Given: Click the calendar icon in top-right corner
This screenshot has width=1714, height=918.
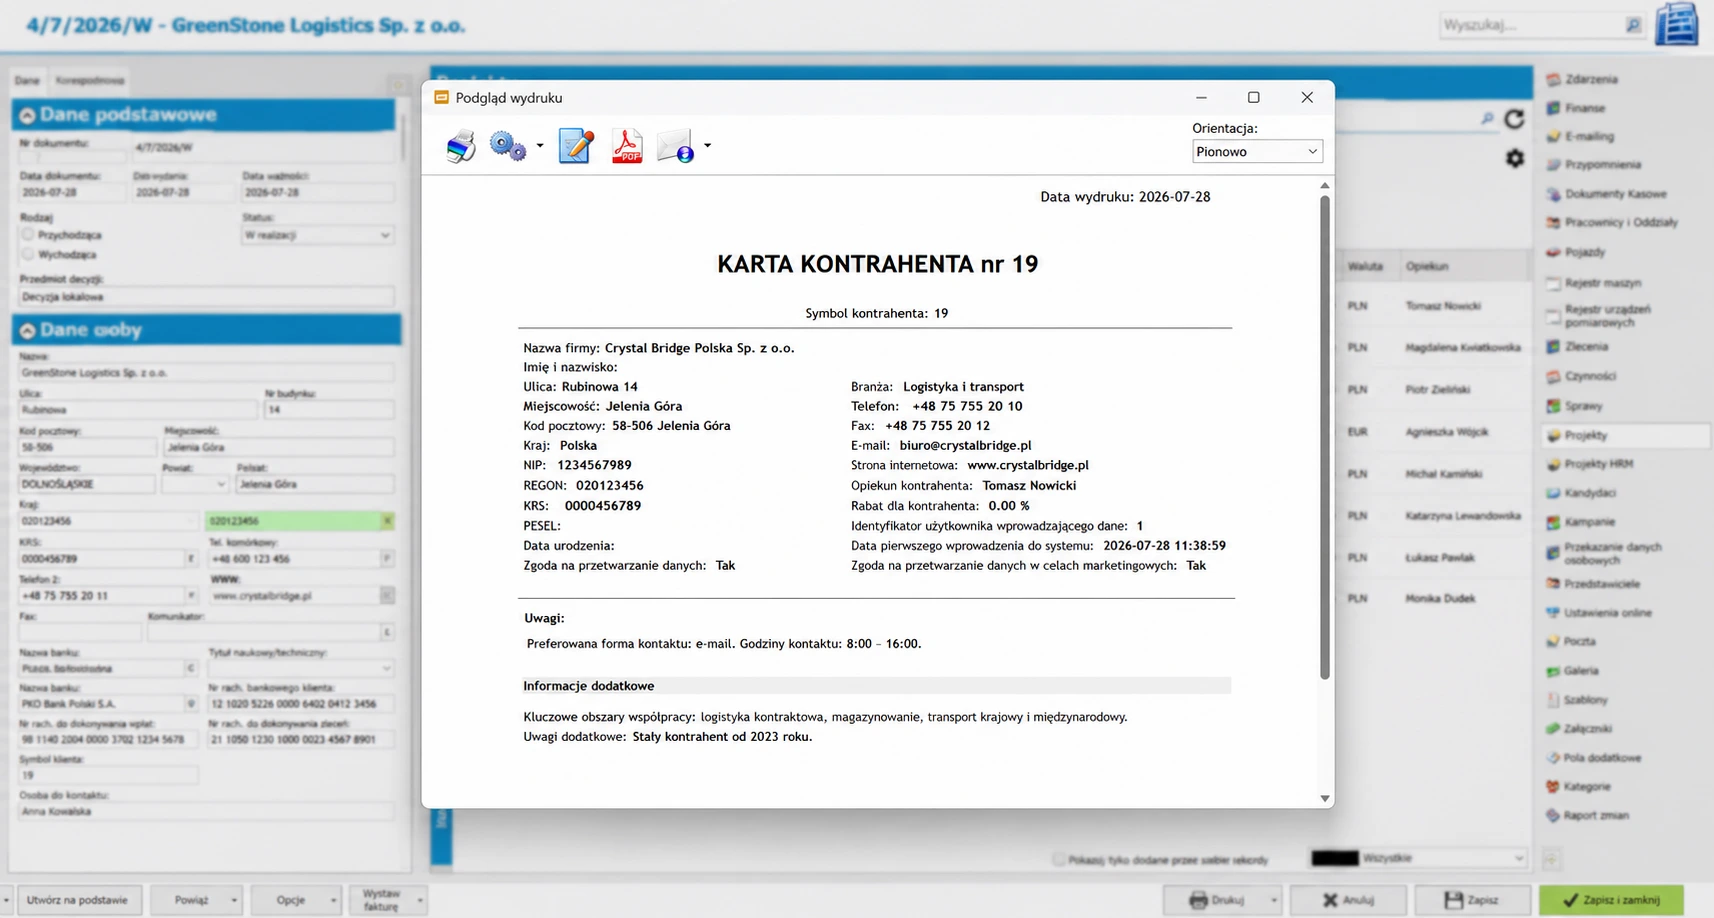Looking at the screenshot, I should [1677, 24].
